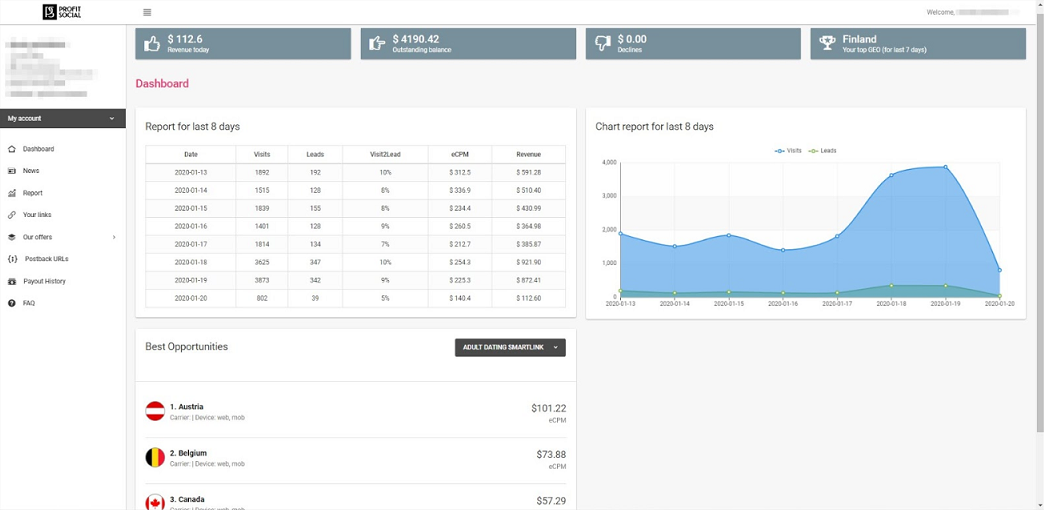Click the Profit Social logo

click(63, 11)
